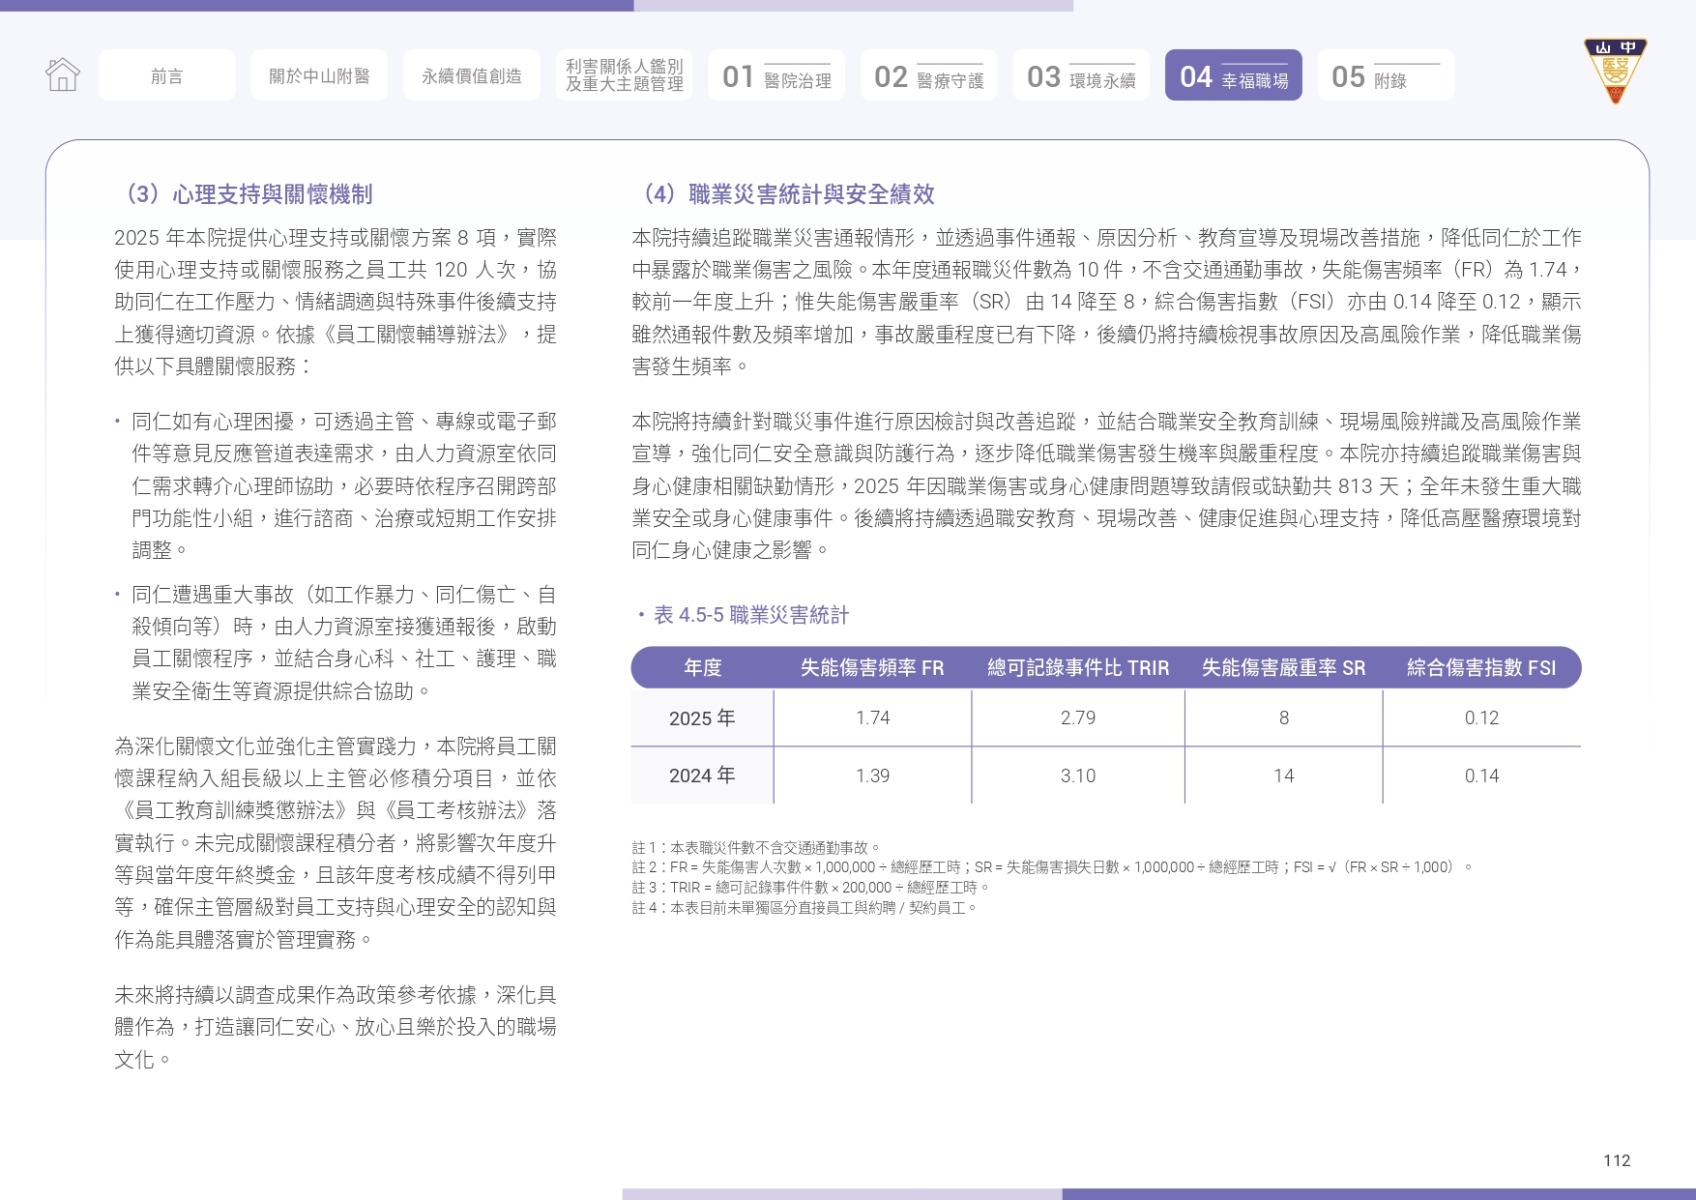This screenshot has height=1200, width=1696.
Task: Click the page number 112
Action: pos(1616,1160)
